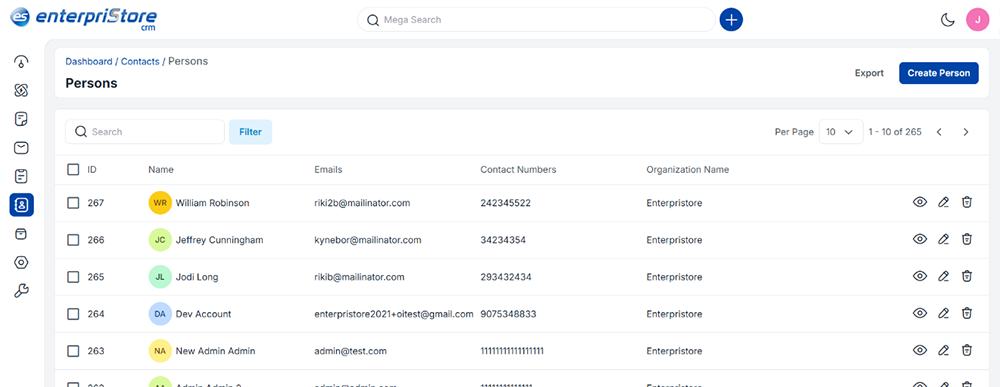The image size is (1000, 387).
Task: Edit William Robinson with pencil icon
Action: (x=943, y=203)
